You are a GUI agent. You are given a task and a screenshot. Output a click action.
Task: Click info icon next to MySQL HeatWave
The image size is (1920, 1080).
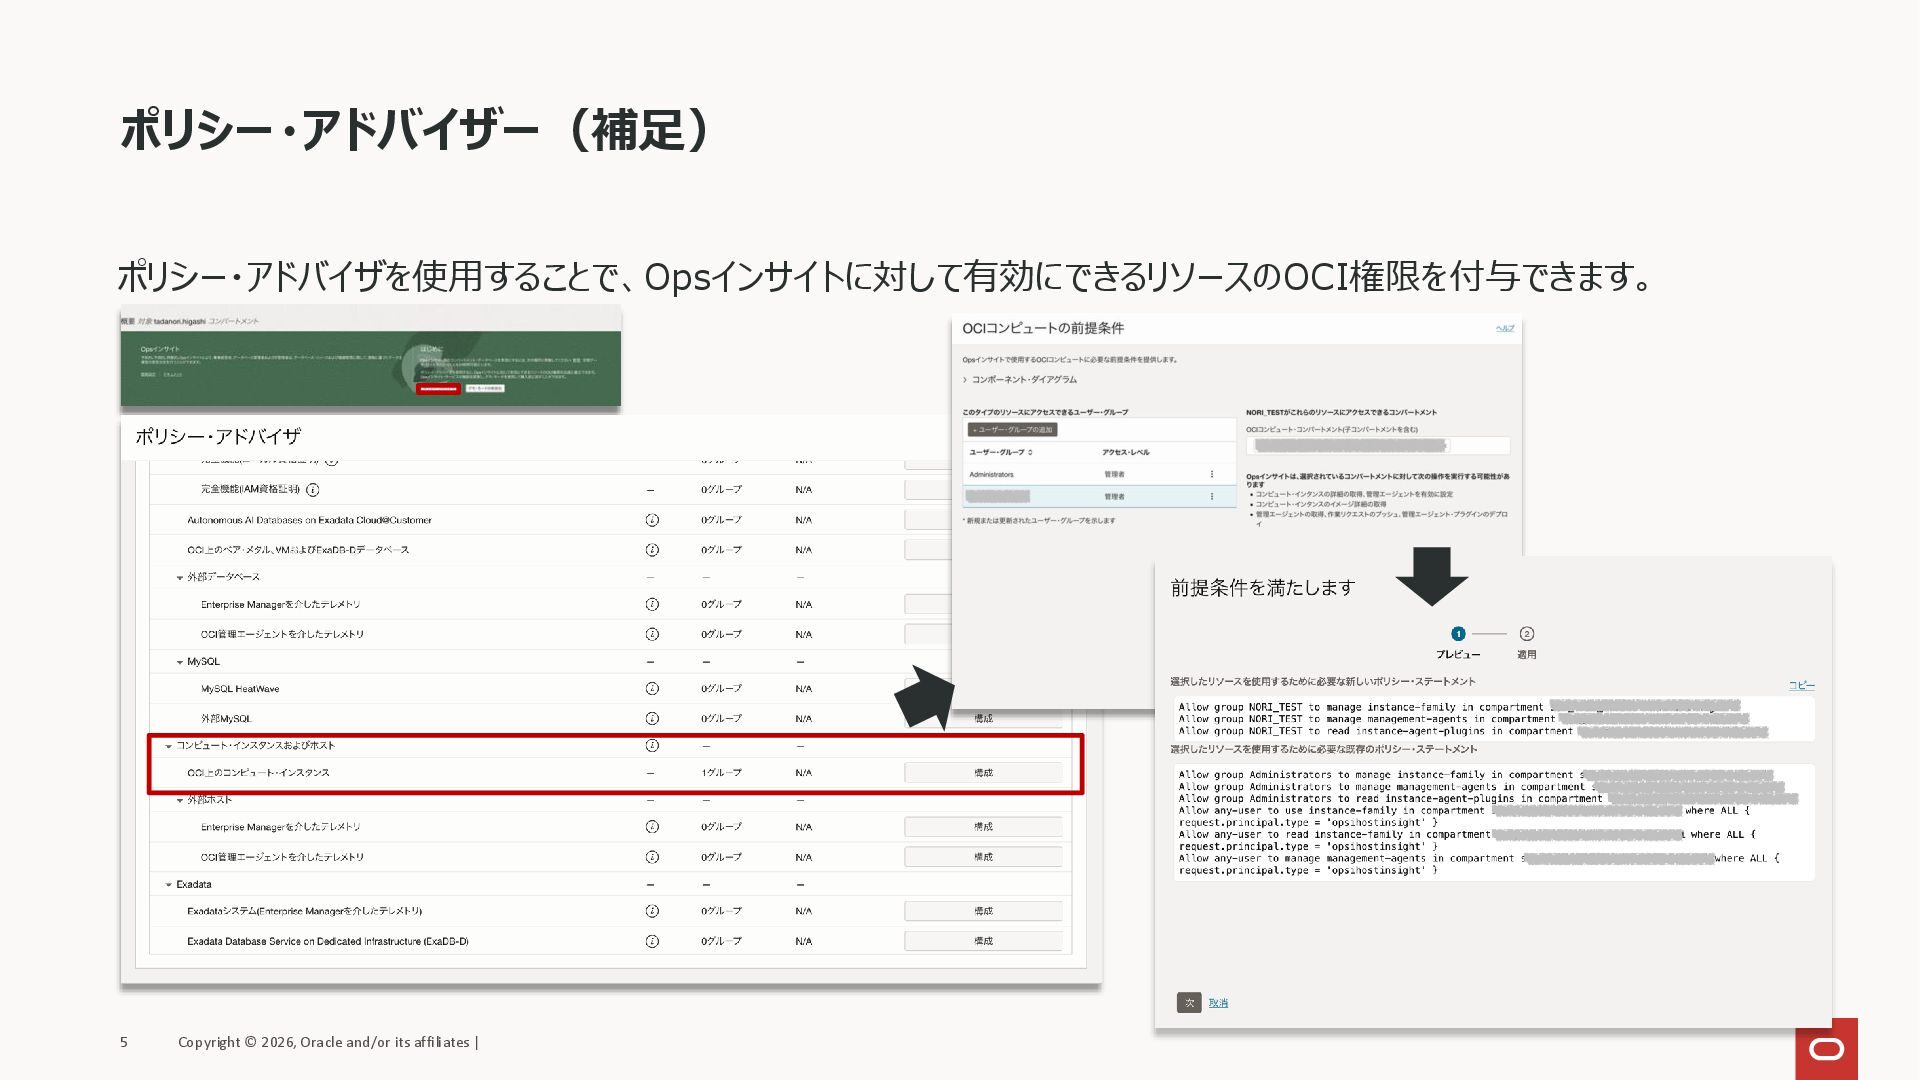pyautogui.click(x=652, y=688)
